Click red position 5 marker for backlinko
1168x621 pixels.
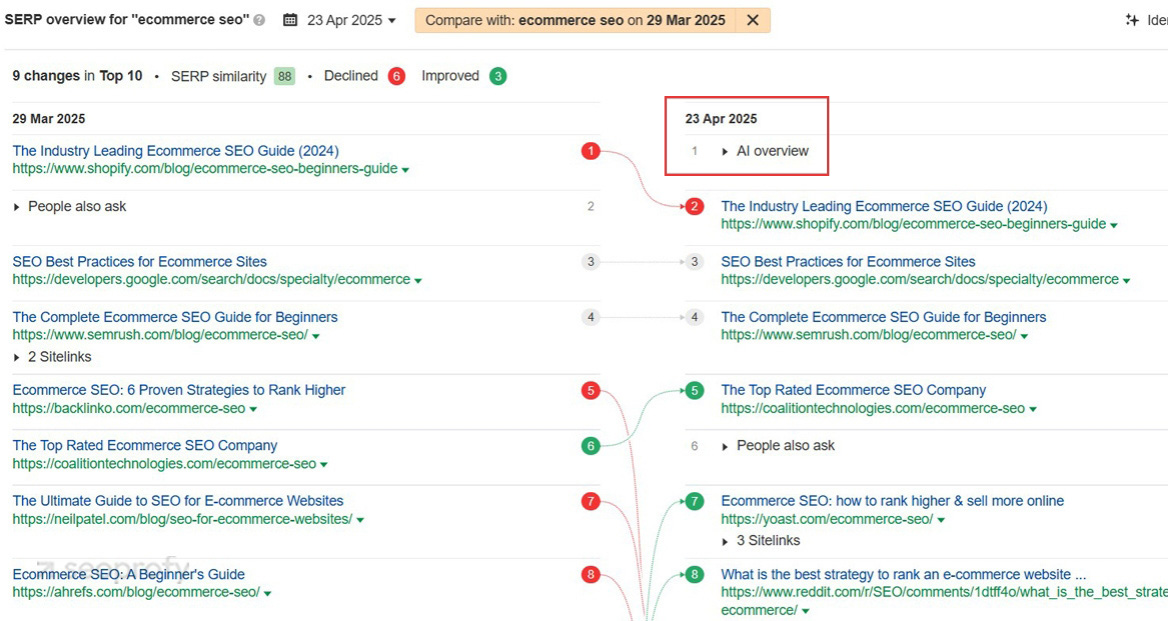591,390
